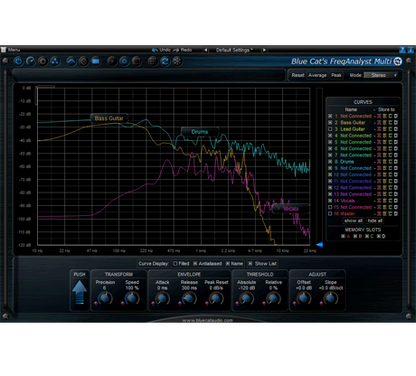Click the Peak button
The width and height of the screenshot is (416, 376).
pyautogui.click(x=336, y=75)
